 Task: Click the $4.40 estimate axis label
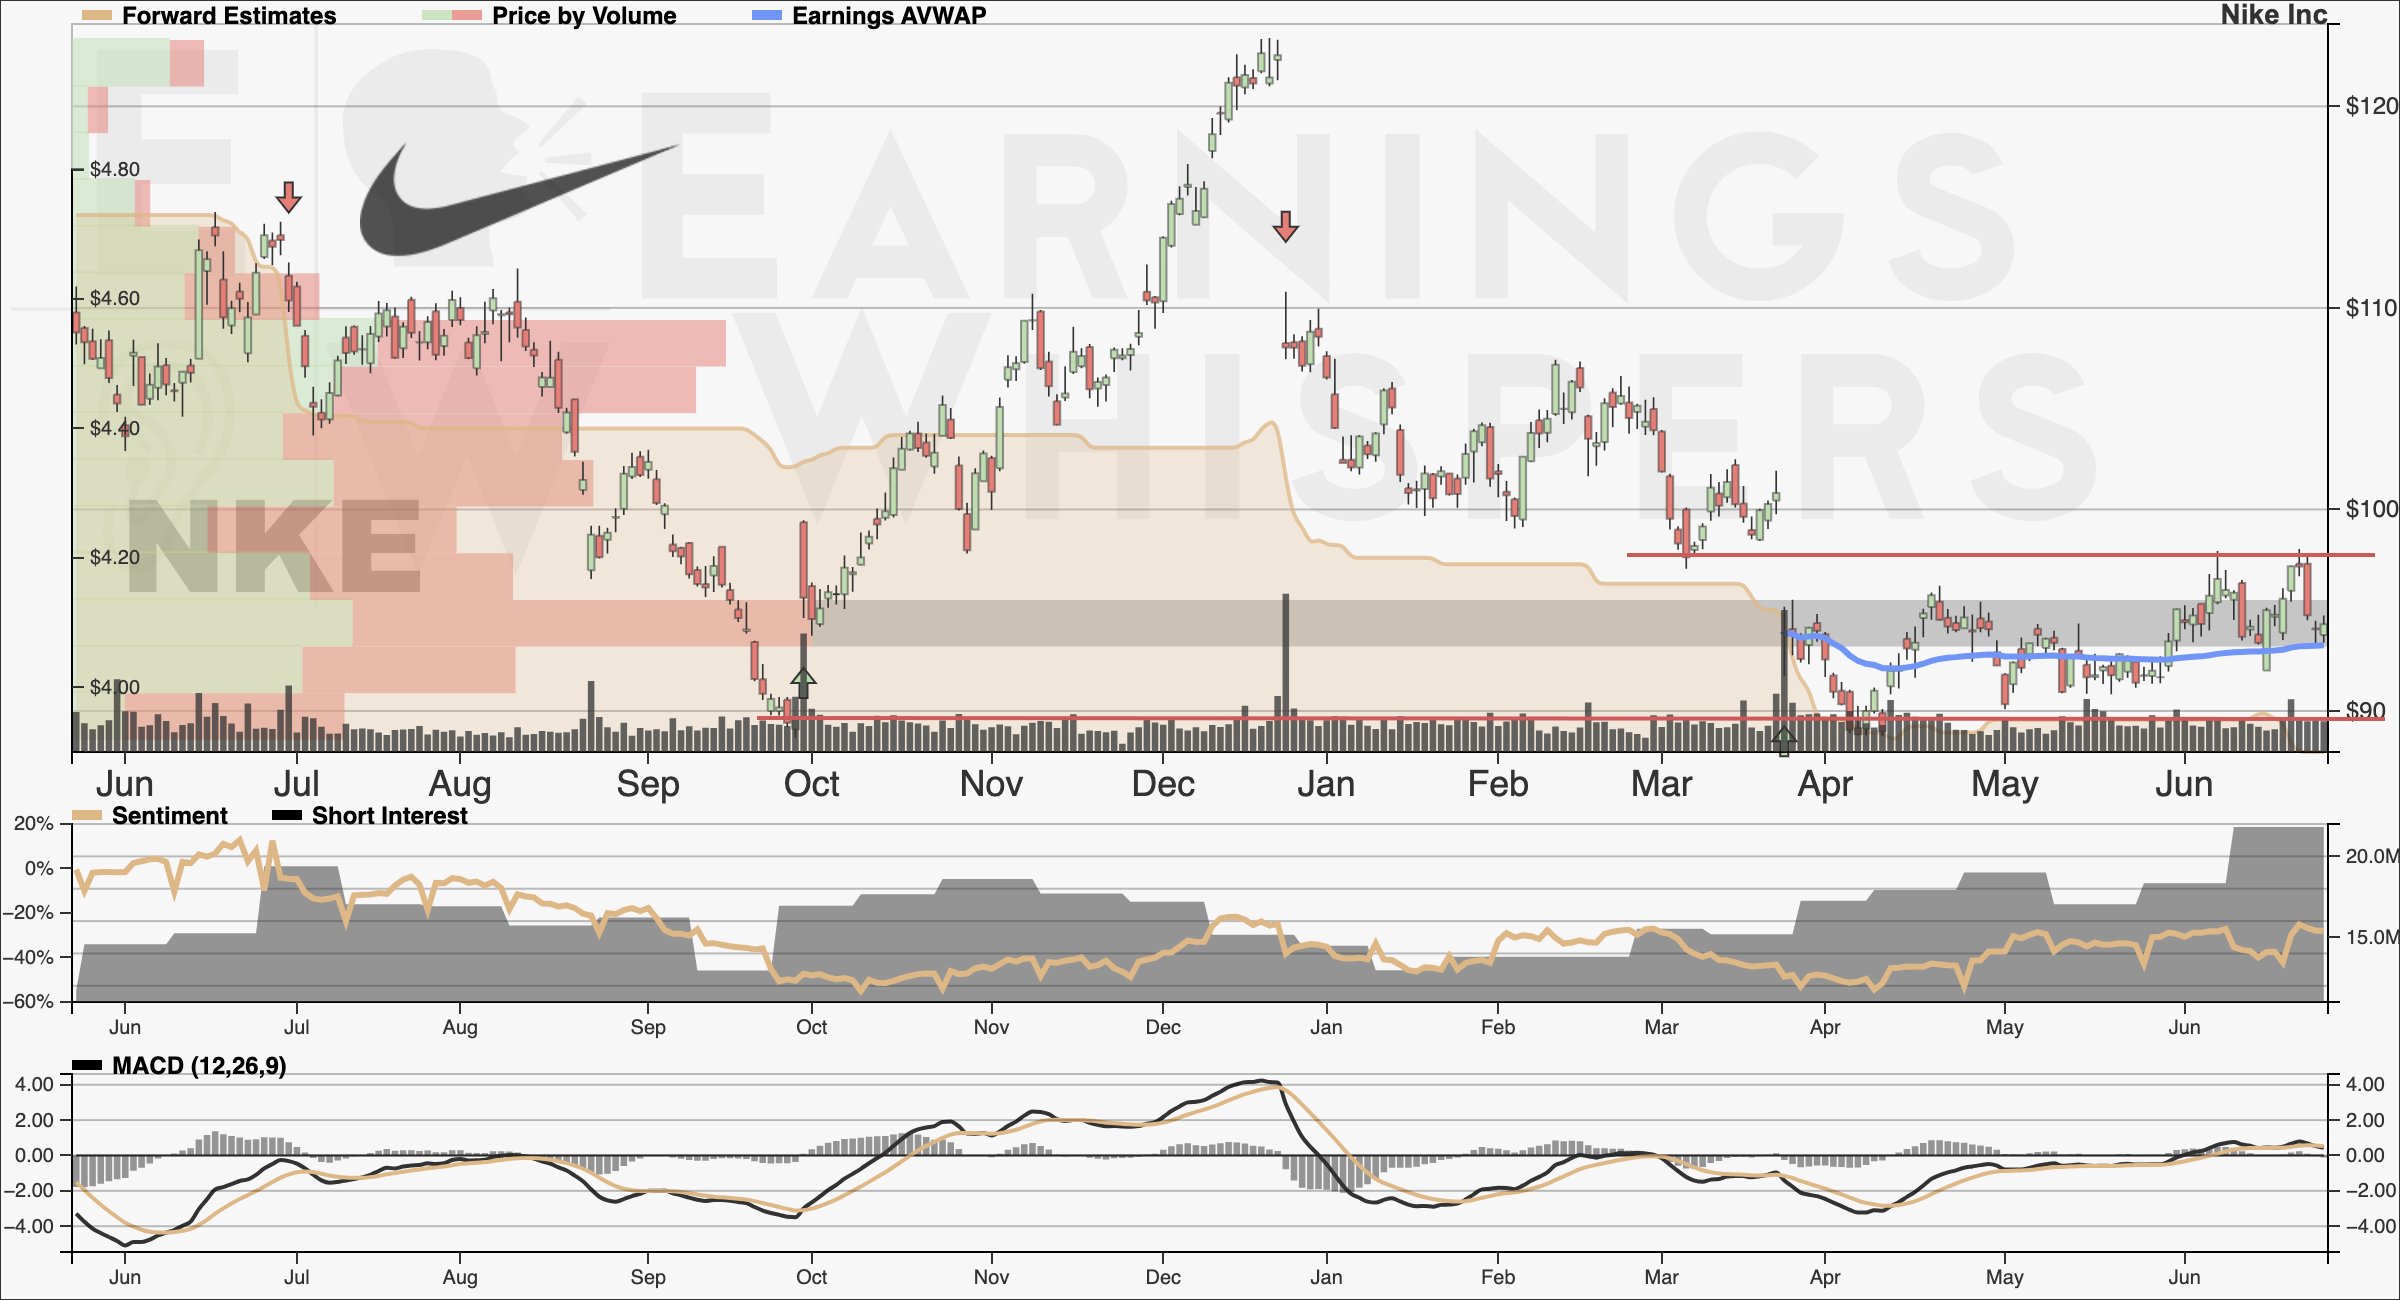115,428
